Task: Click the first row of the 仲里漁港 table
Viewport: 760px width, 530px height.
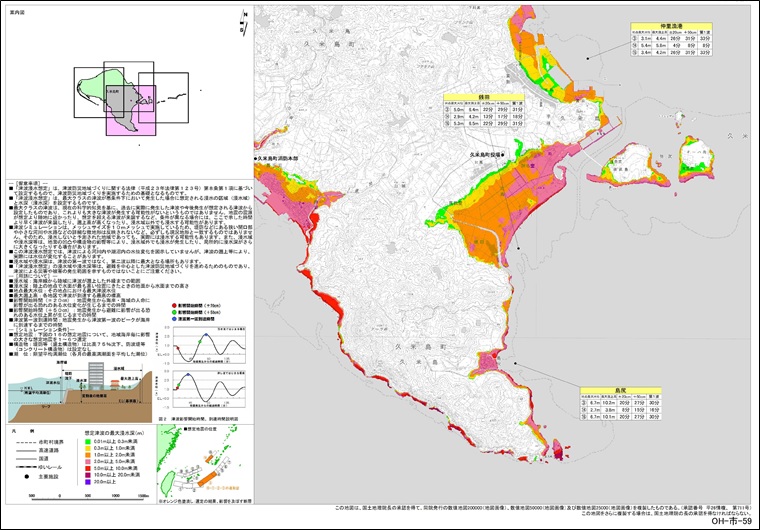Action: click(x=671, y=38)
